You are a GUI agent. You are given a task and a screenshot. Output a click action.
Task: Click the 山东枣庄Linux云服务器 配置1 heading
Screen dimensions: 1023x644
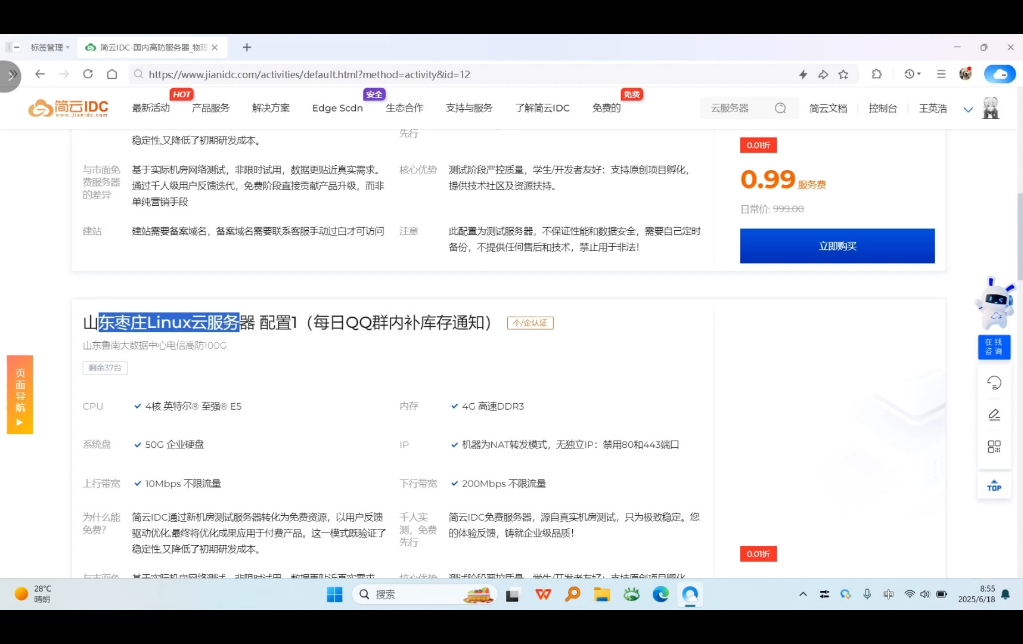point(288,322)
